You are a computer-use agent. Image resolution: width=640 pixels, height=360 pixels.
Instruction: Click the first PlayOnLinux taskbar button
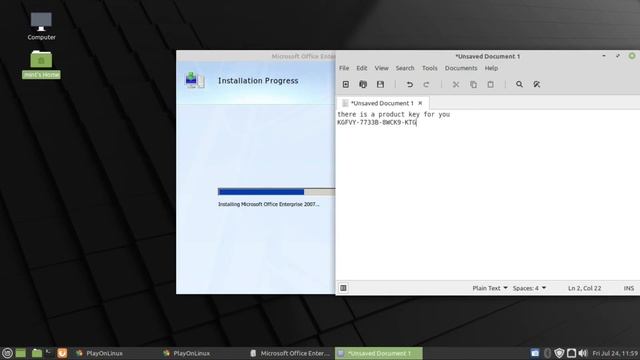pos(99,353)
